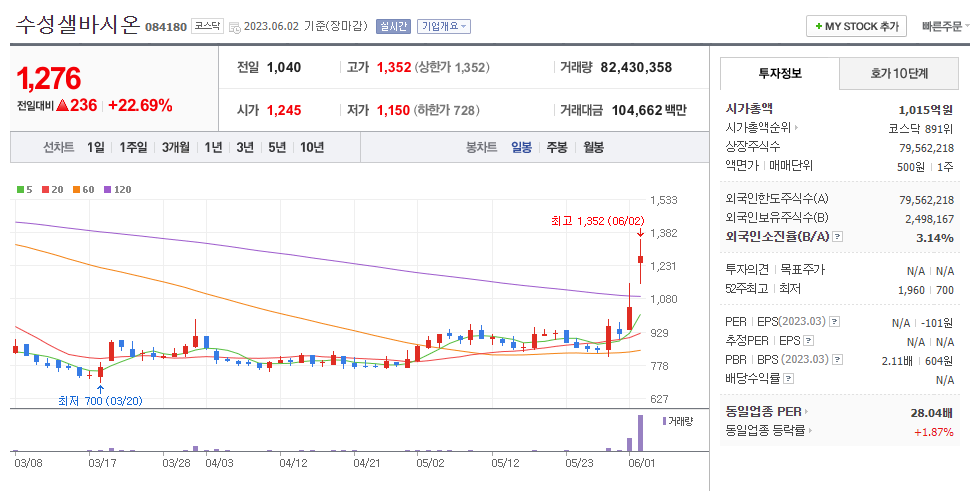Choose the 월봉 monthly candle chart
Screen dimensions: 980x491
[x=593, y=147]
